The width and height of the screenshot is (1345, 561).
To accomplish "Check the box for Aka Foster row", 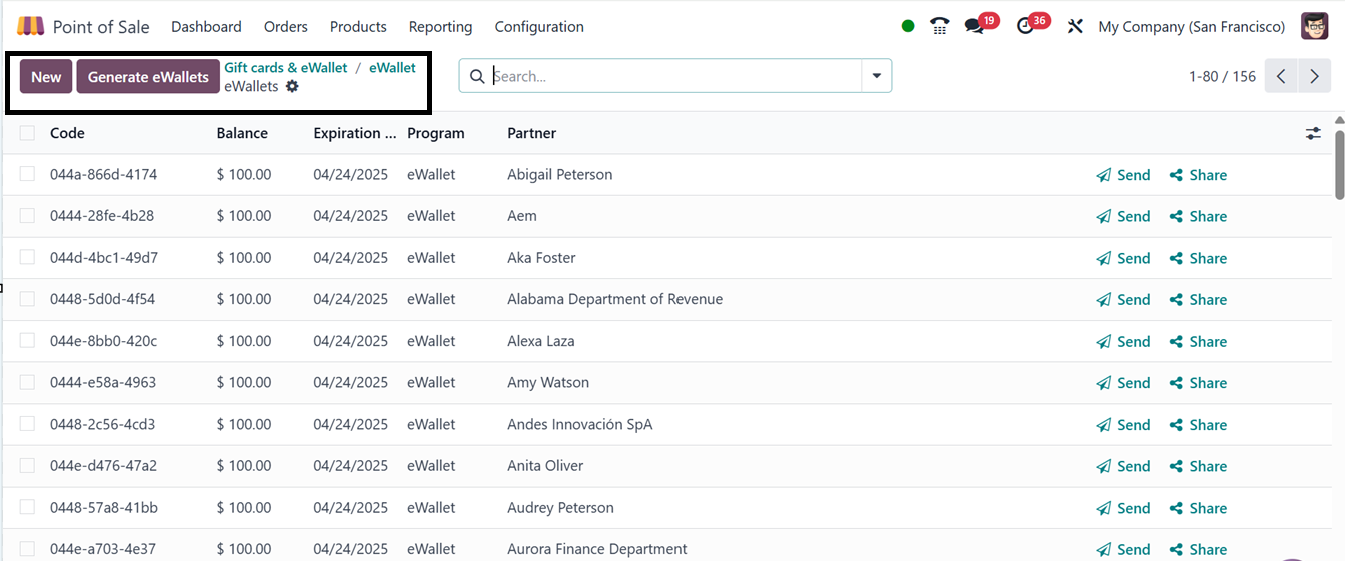I will coord(27,258).
